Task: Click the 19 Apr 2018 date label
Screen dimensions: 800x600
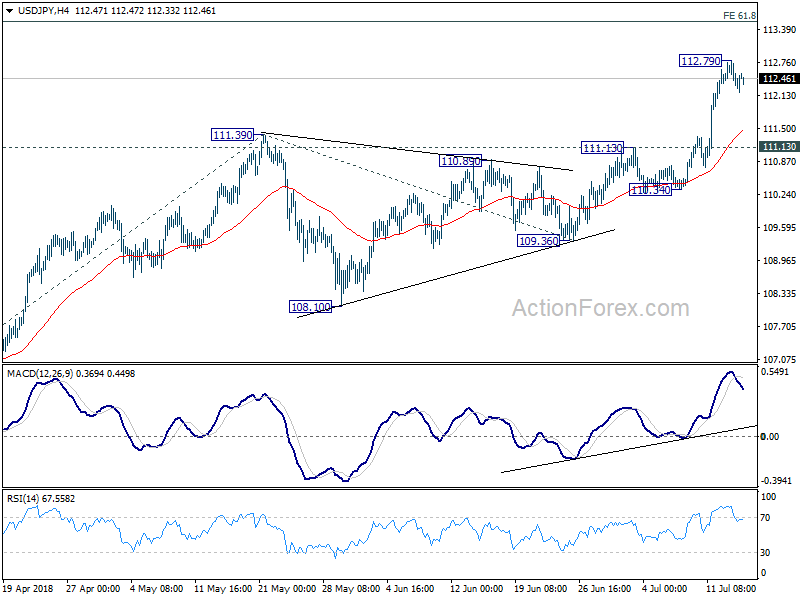Action: [x=28, y=588]
